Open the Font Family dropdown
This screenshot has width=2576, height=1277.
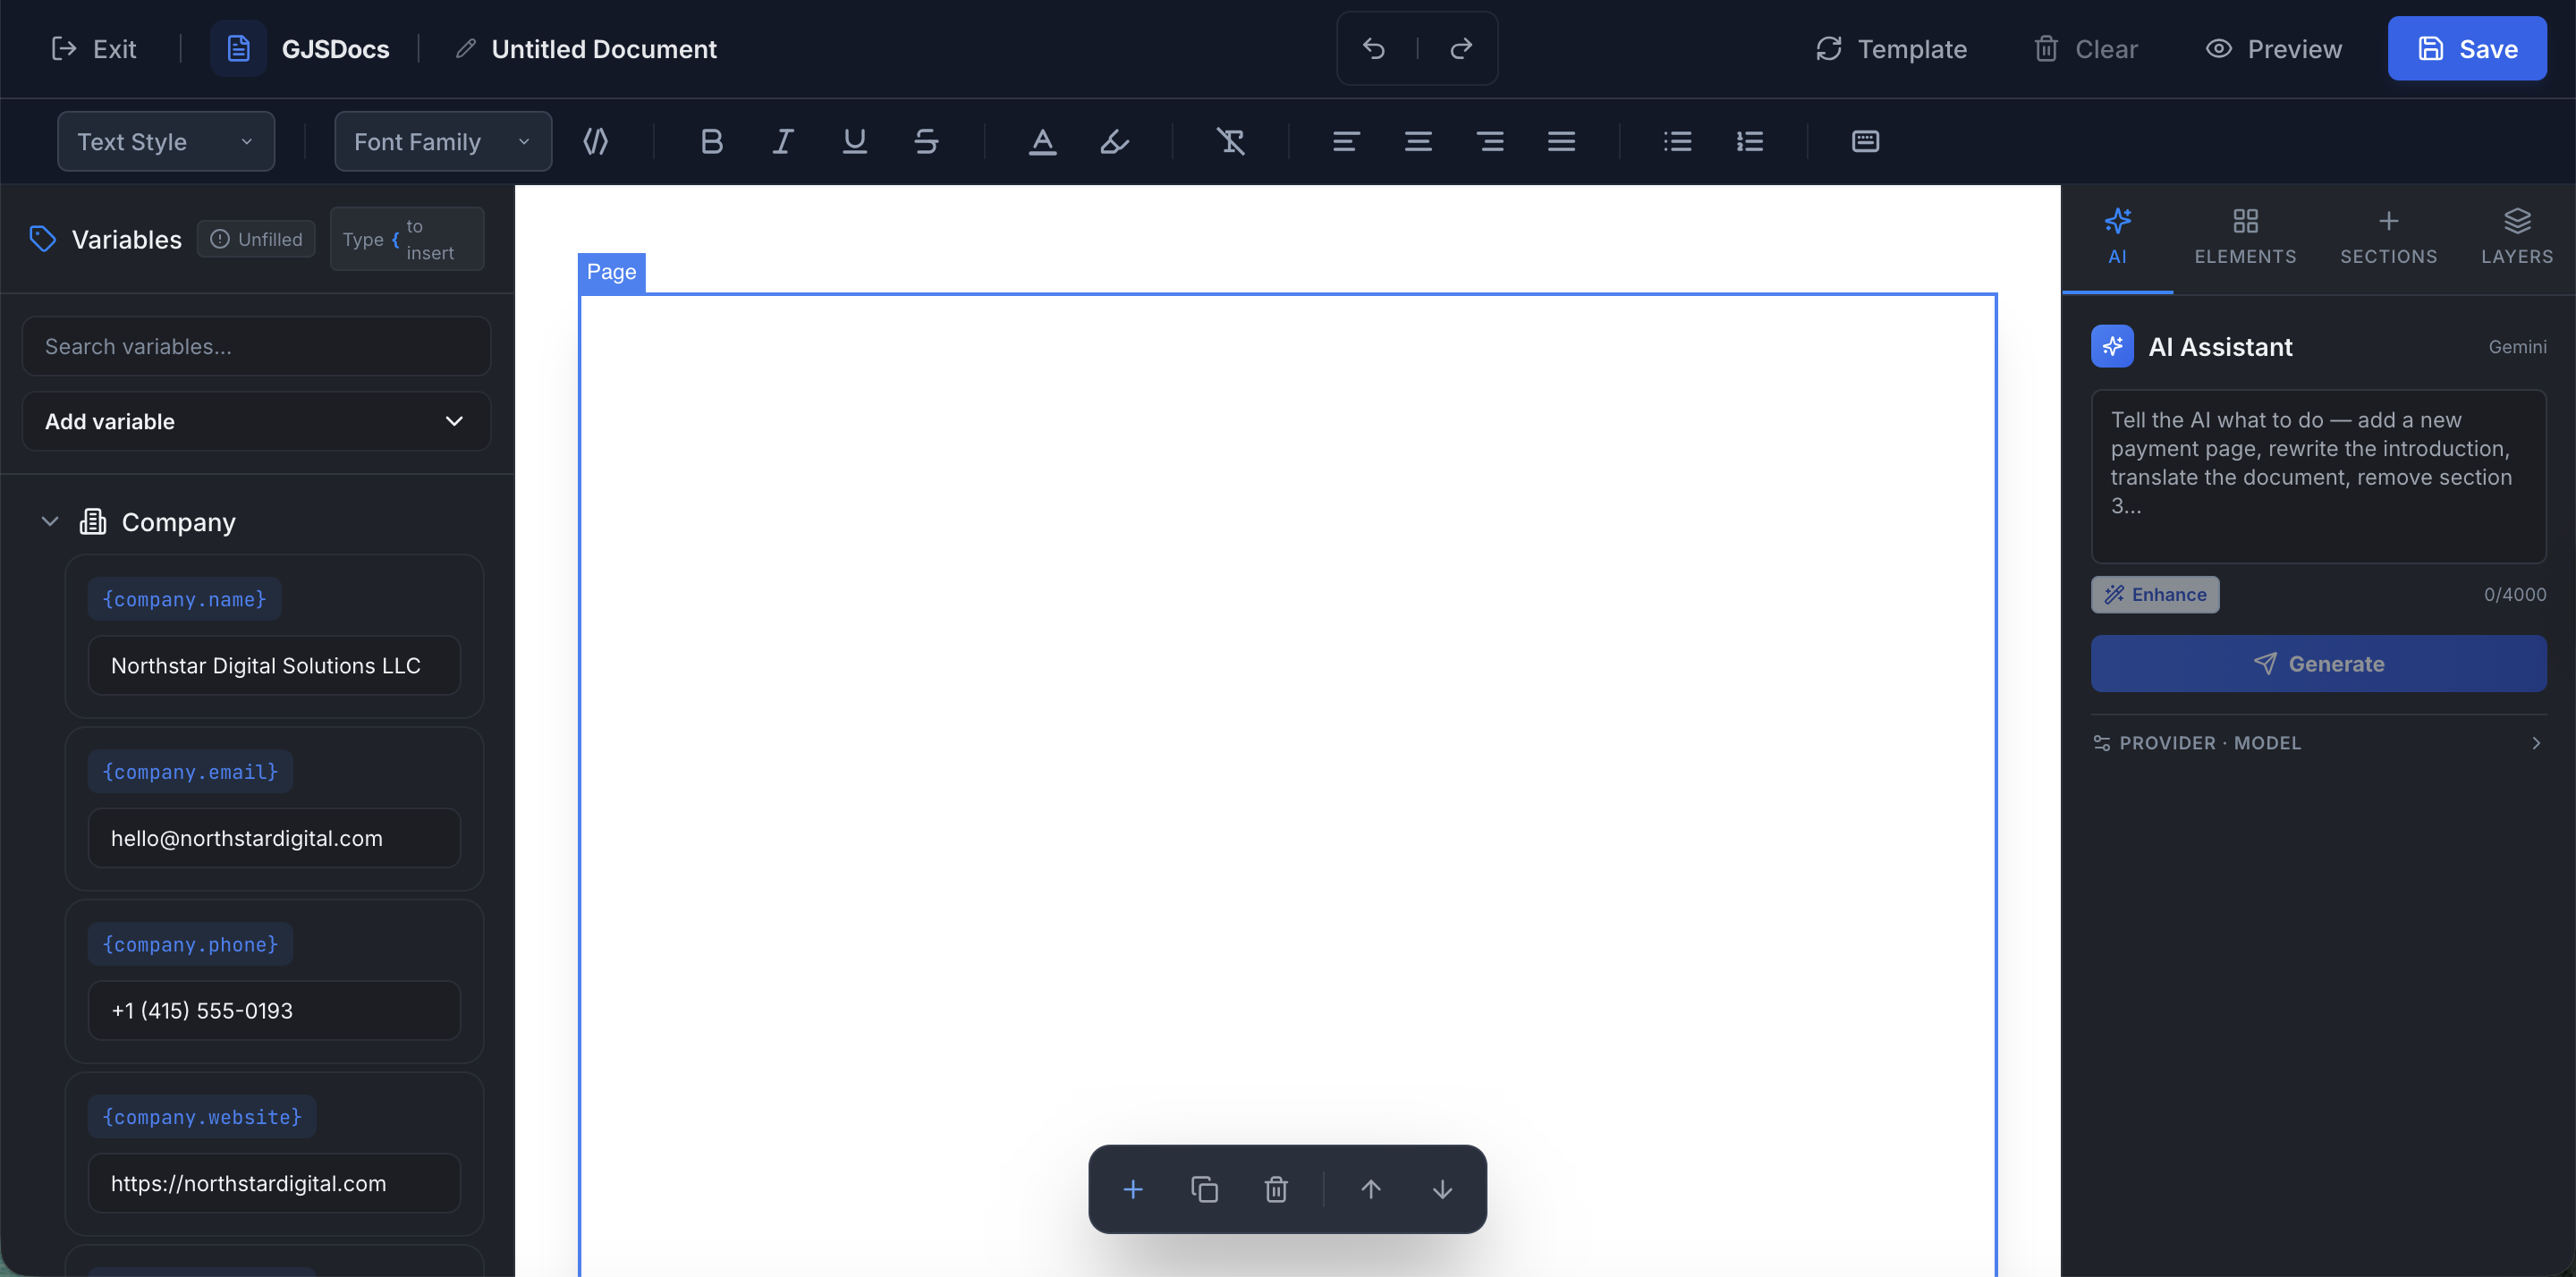point(443,141)
